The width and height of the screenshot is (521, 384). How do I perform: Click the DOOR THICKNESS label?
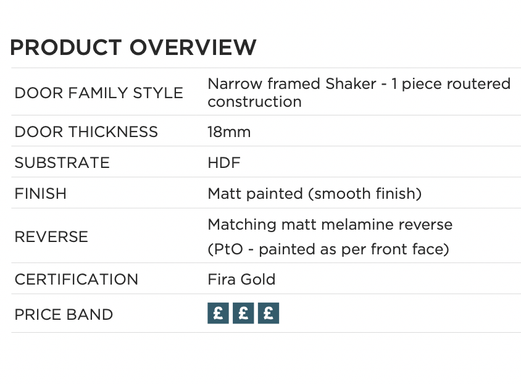(86, 132)
